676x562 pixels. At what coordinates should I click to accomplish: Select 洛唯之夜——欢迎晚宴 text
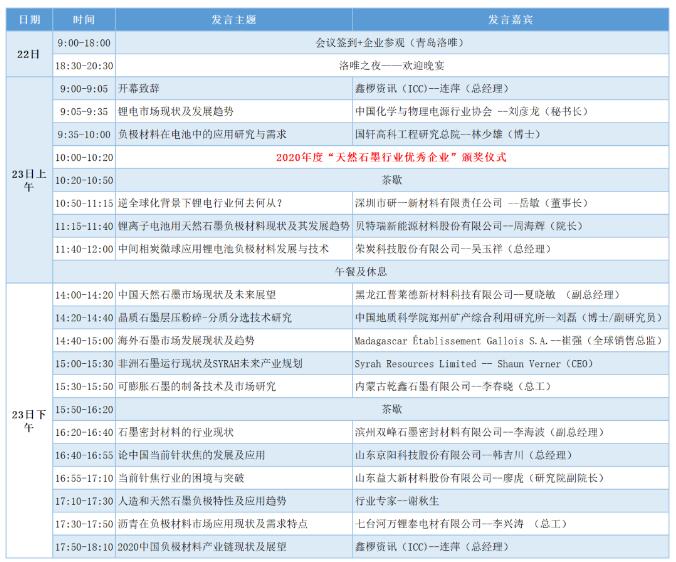click(x=391, y=66)
